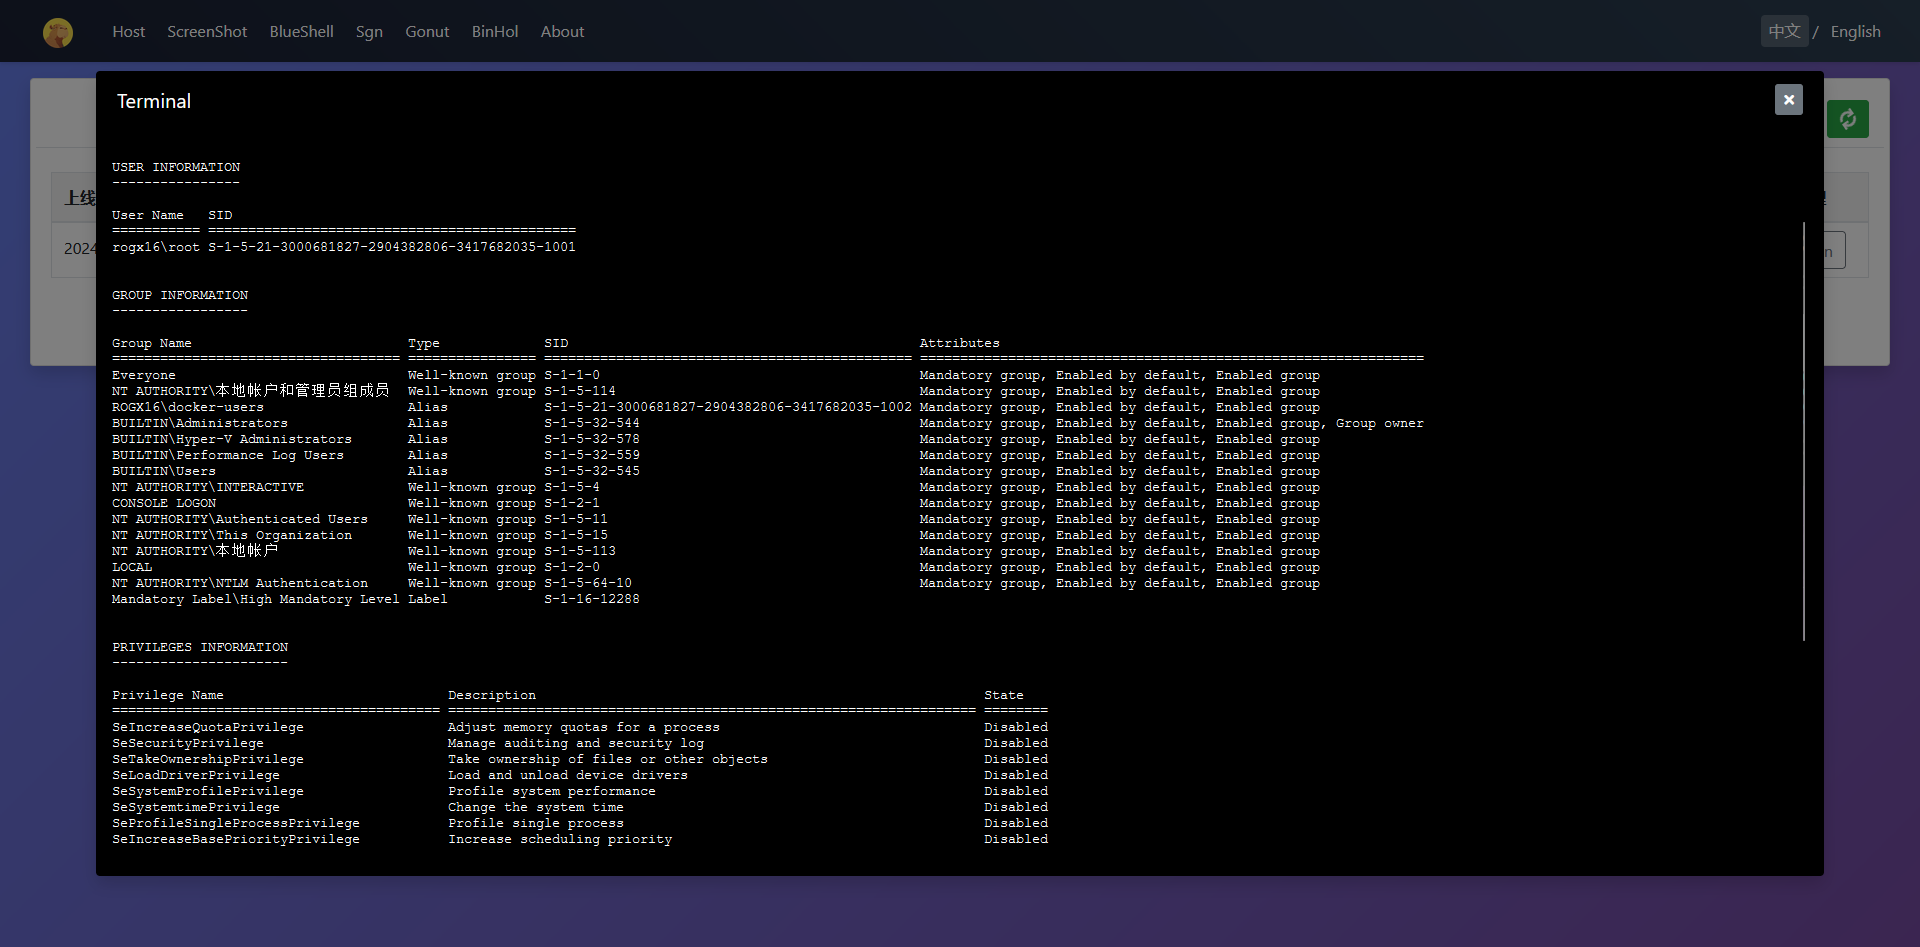The height and width of the screenshot is (947, 1920).
Task: Click SeProfileSingleProcessPrivilege entry
Action: (236, 823)
